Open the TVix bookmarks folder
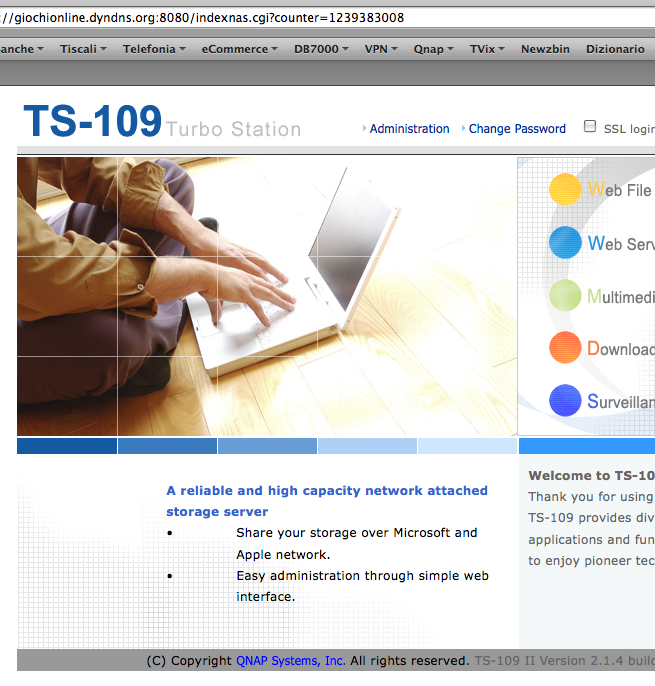Viewport: 655px width, 686px height. click(x=487, y=49)
